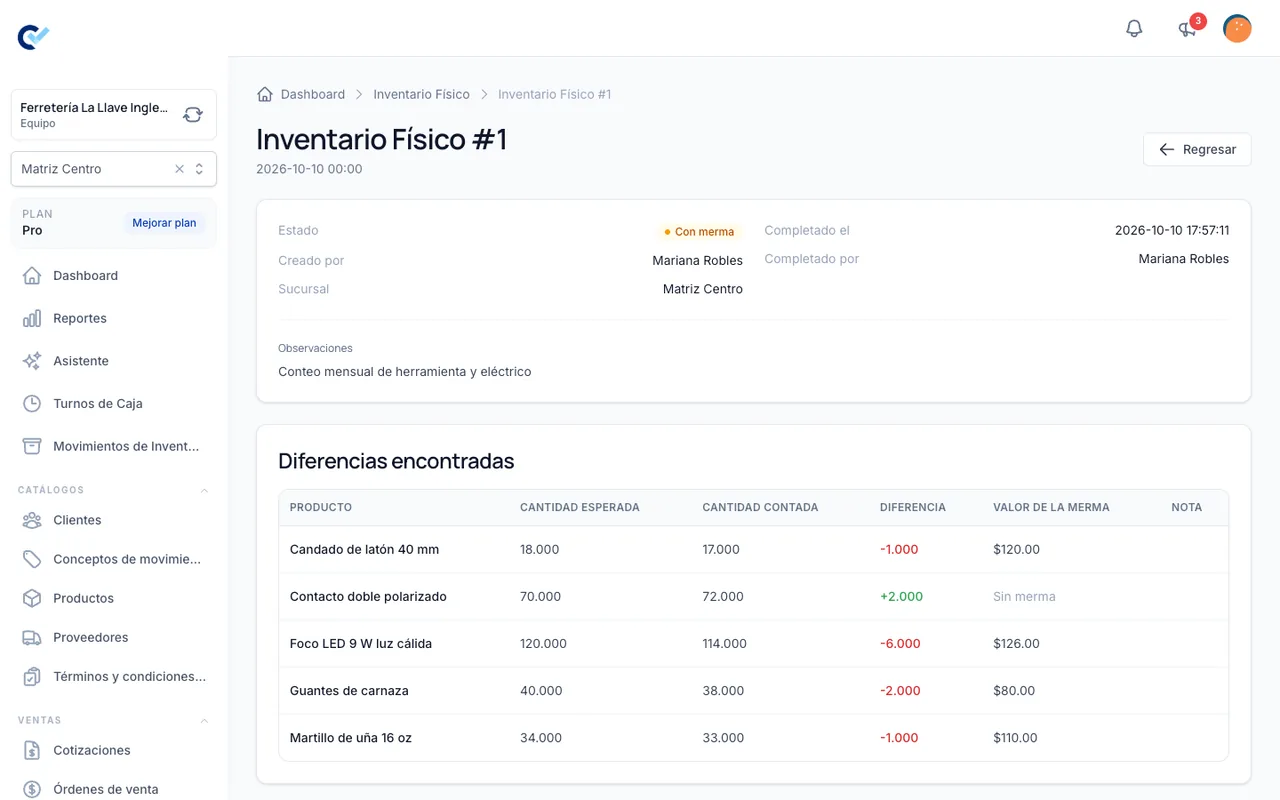Open Proveedores menu item
The height and width of the screenshot is (800, 1280).
(114, 637)
